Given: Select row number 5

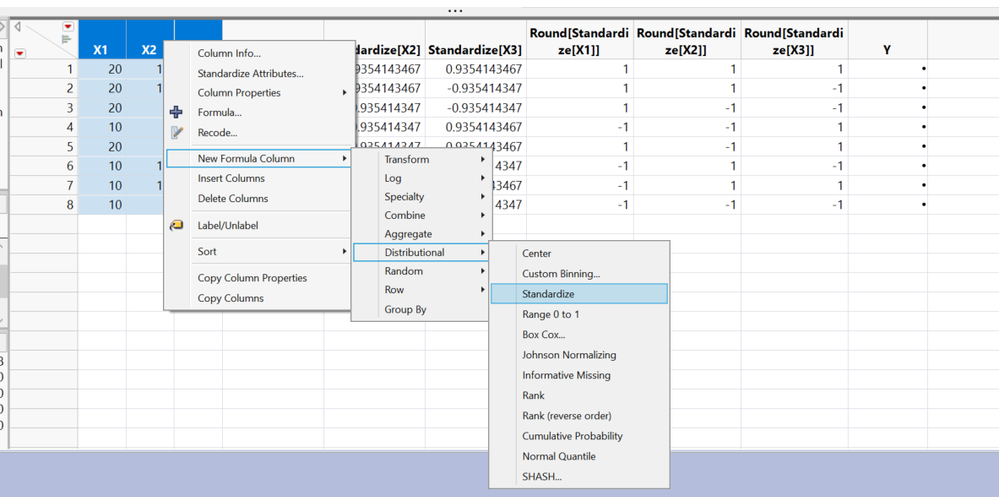Looking at the screenshot, I should point(43,147).
